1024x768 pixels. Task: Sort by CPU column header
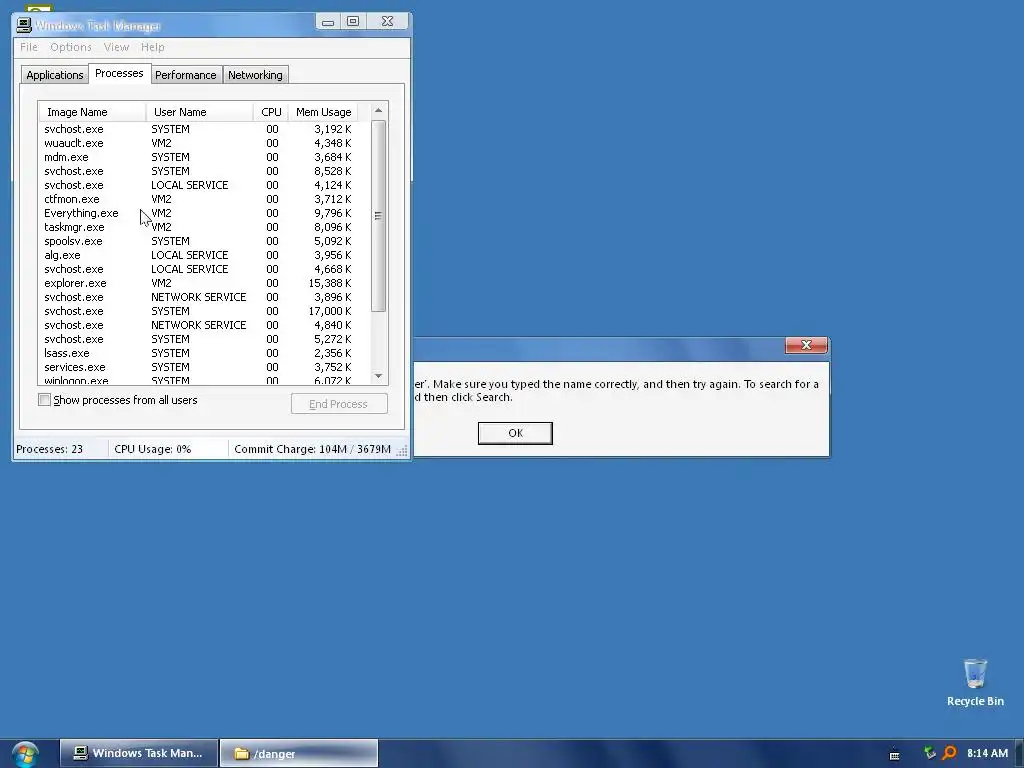[271, 112]
